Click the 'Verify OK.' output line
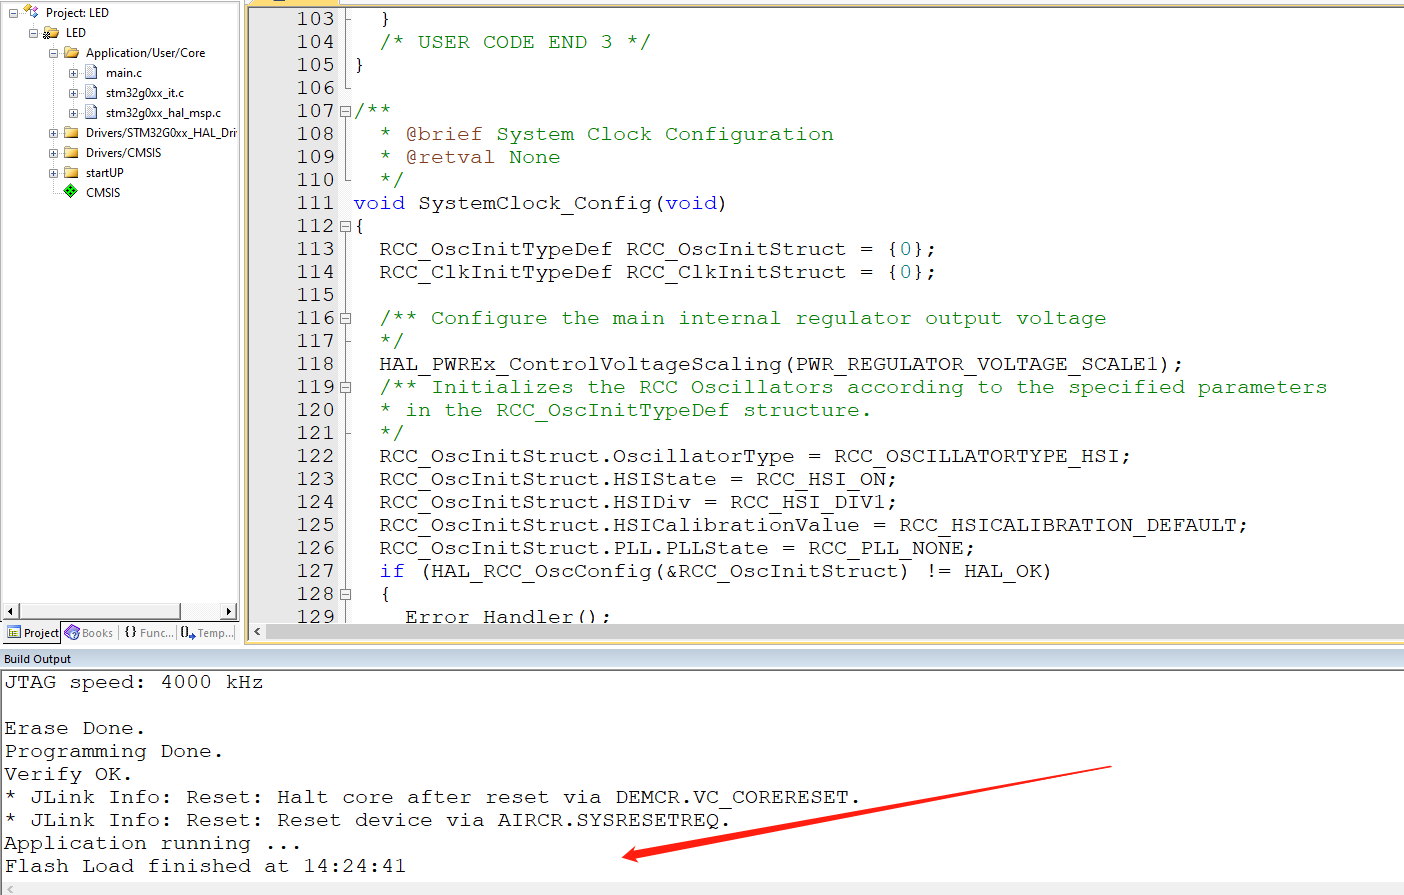The height and width of the screenshot is (895, 1404). (68, 774)
